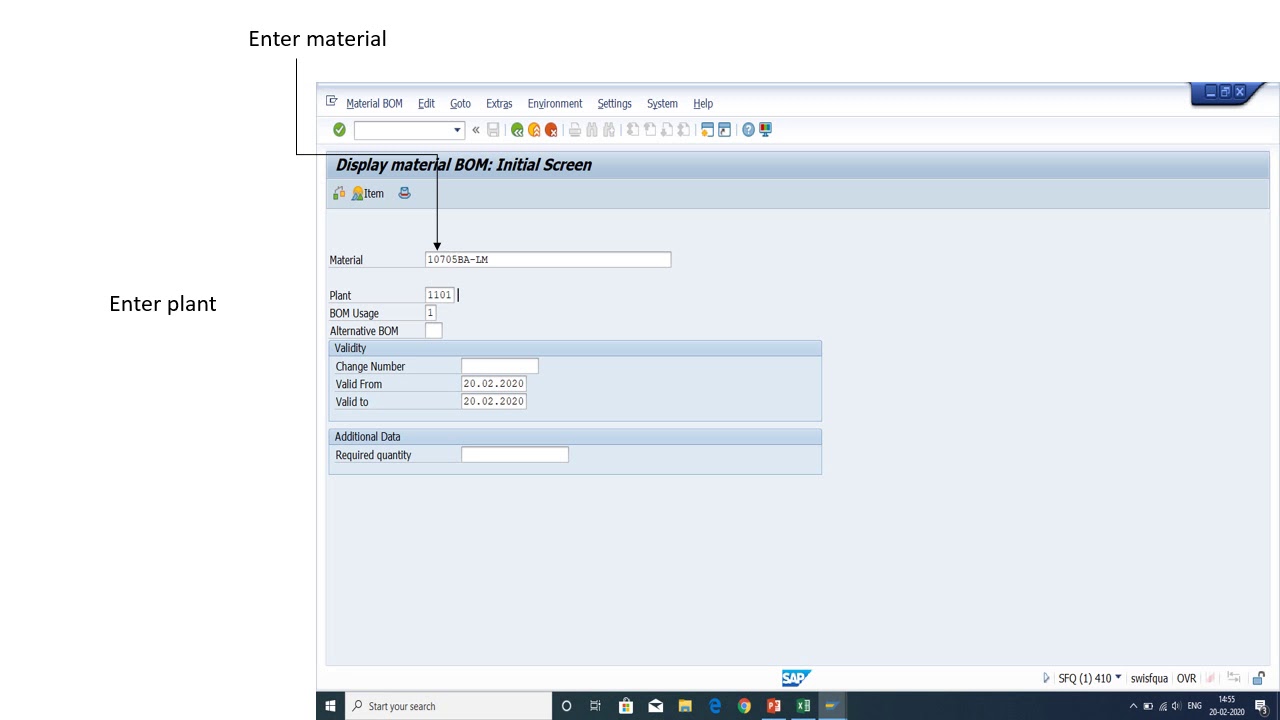
Task: Click the green Enter checkmark icon
Action: [x=340, y=130]
